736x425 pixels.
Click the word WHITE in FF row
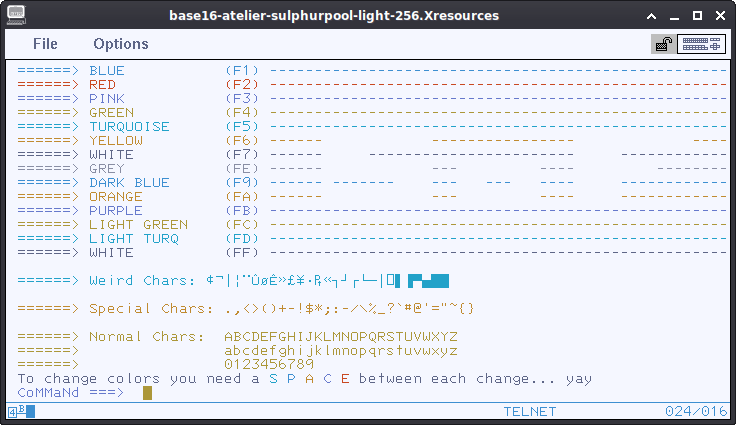point(112,253)
